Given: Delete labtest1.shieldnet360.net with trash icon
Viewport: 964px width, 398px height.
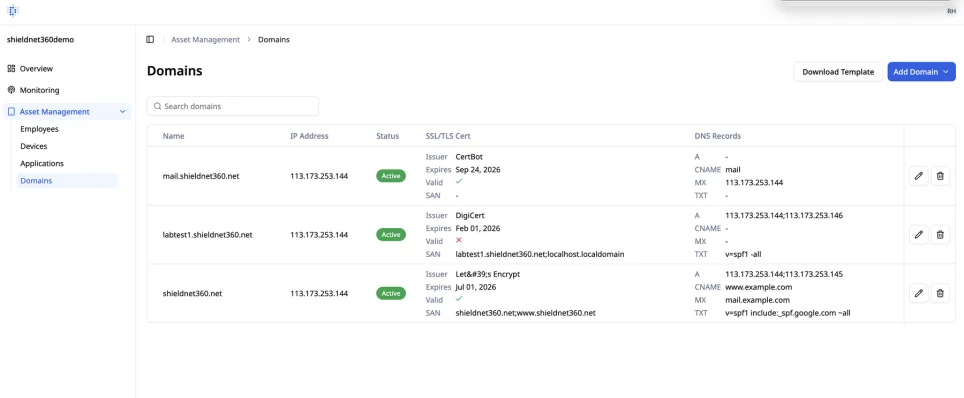Looking at the screenshot, I should click(x=940, y=234).
